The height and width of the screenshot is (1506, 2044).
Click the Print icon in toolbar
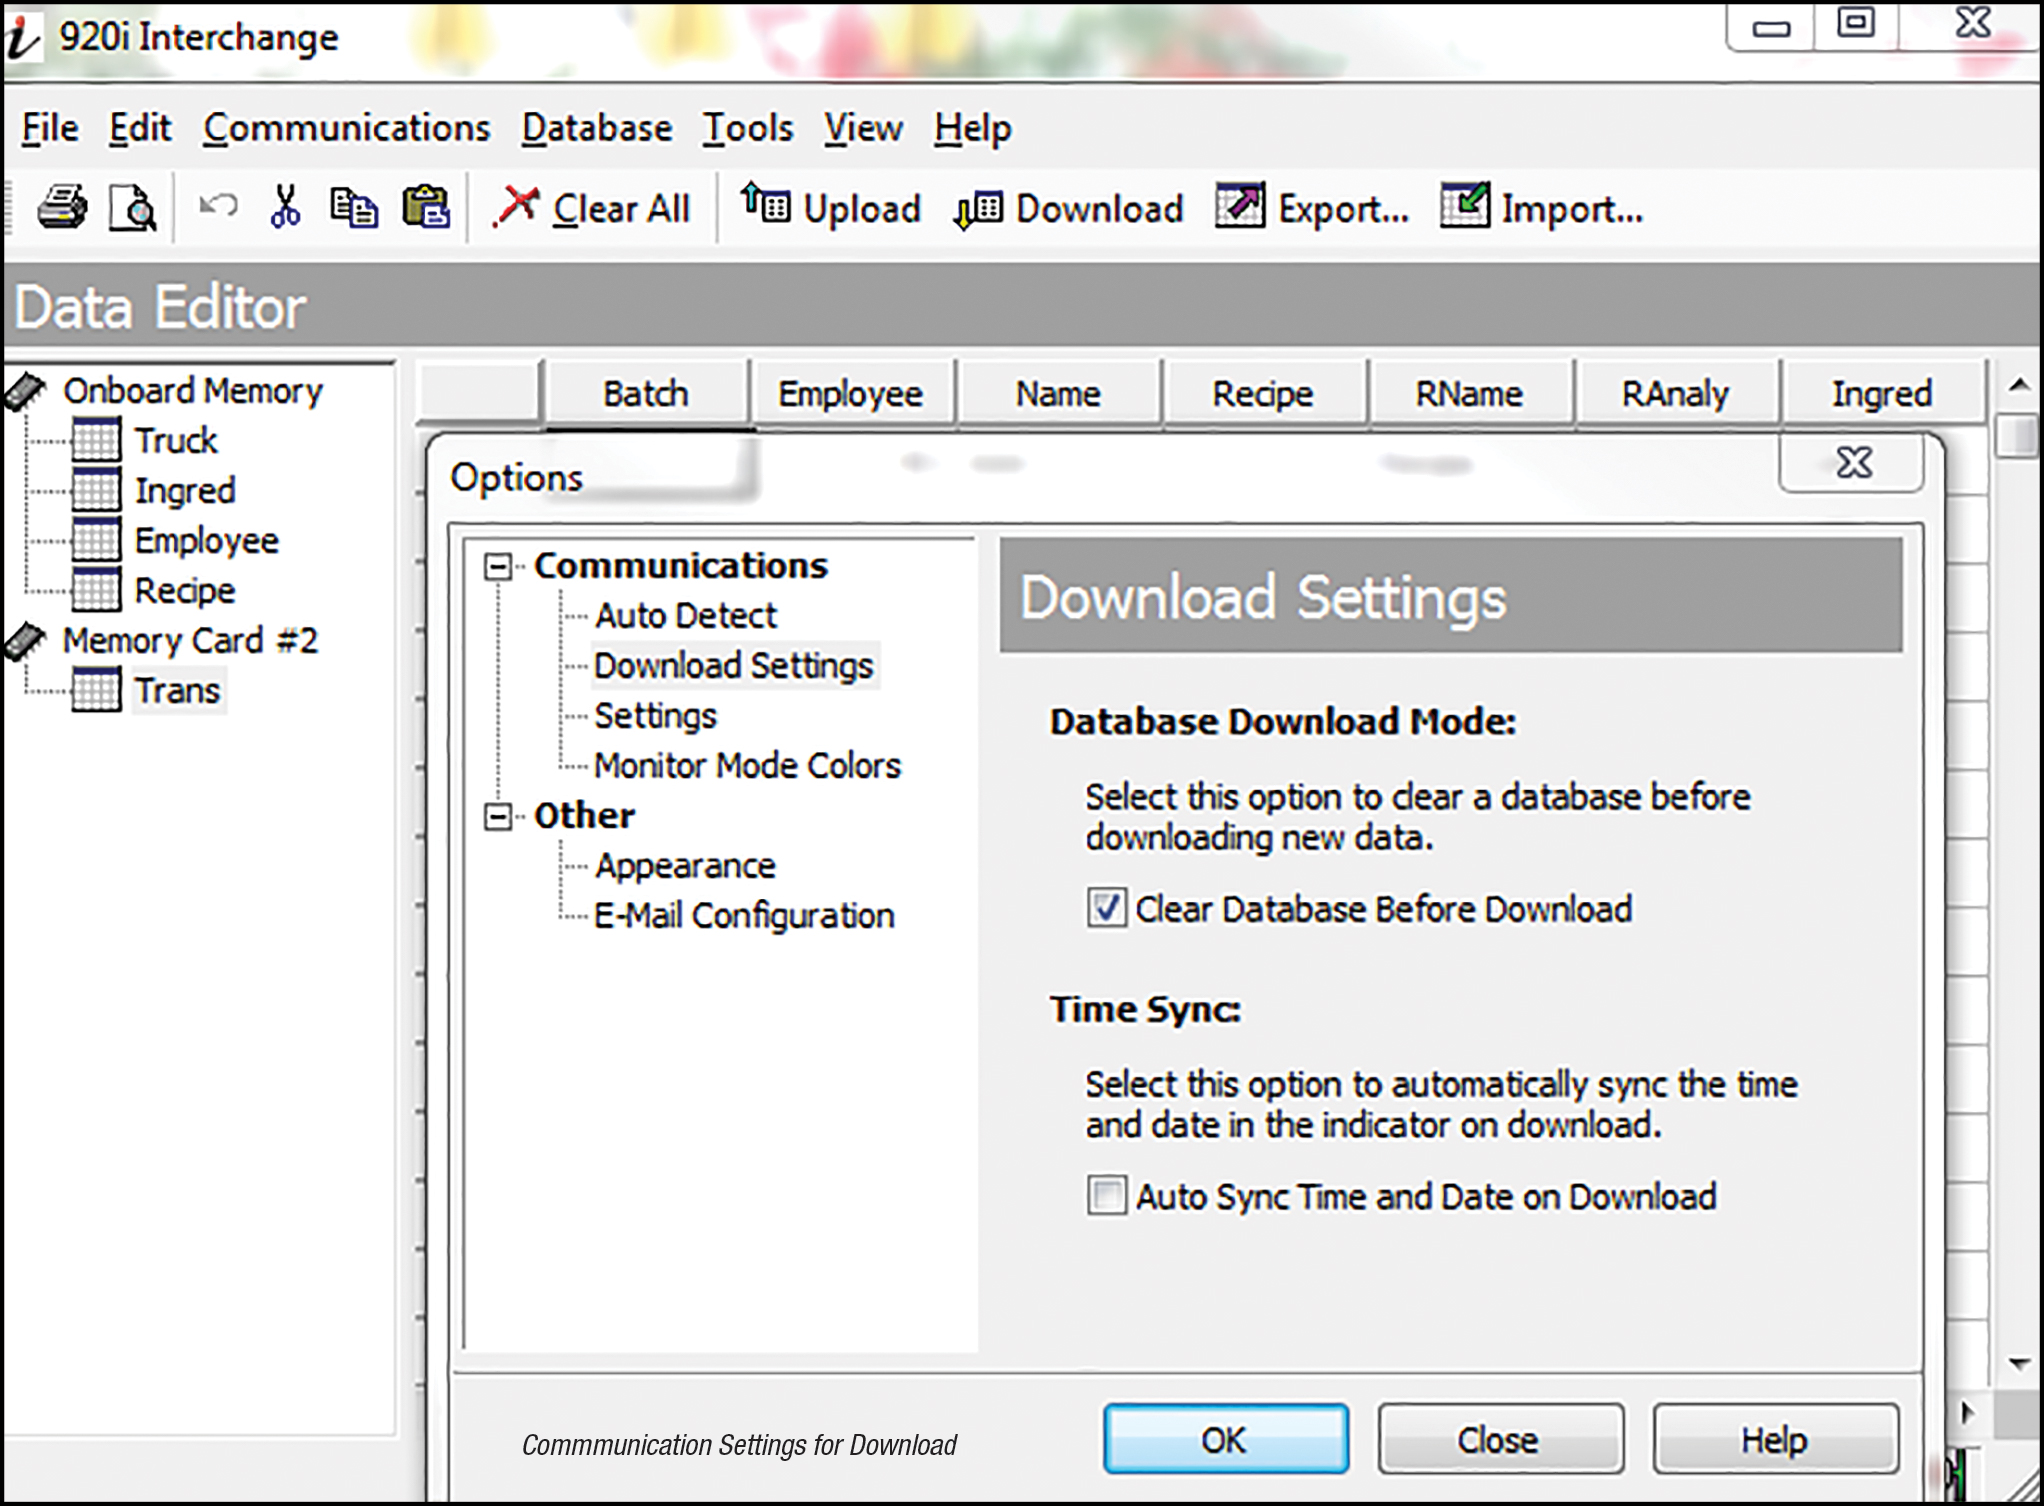(x=62, y=208)
